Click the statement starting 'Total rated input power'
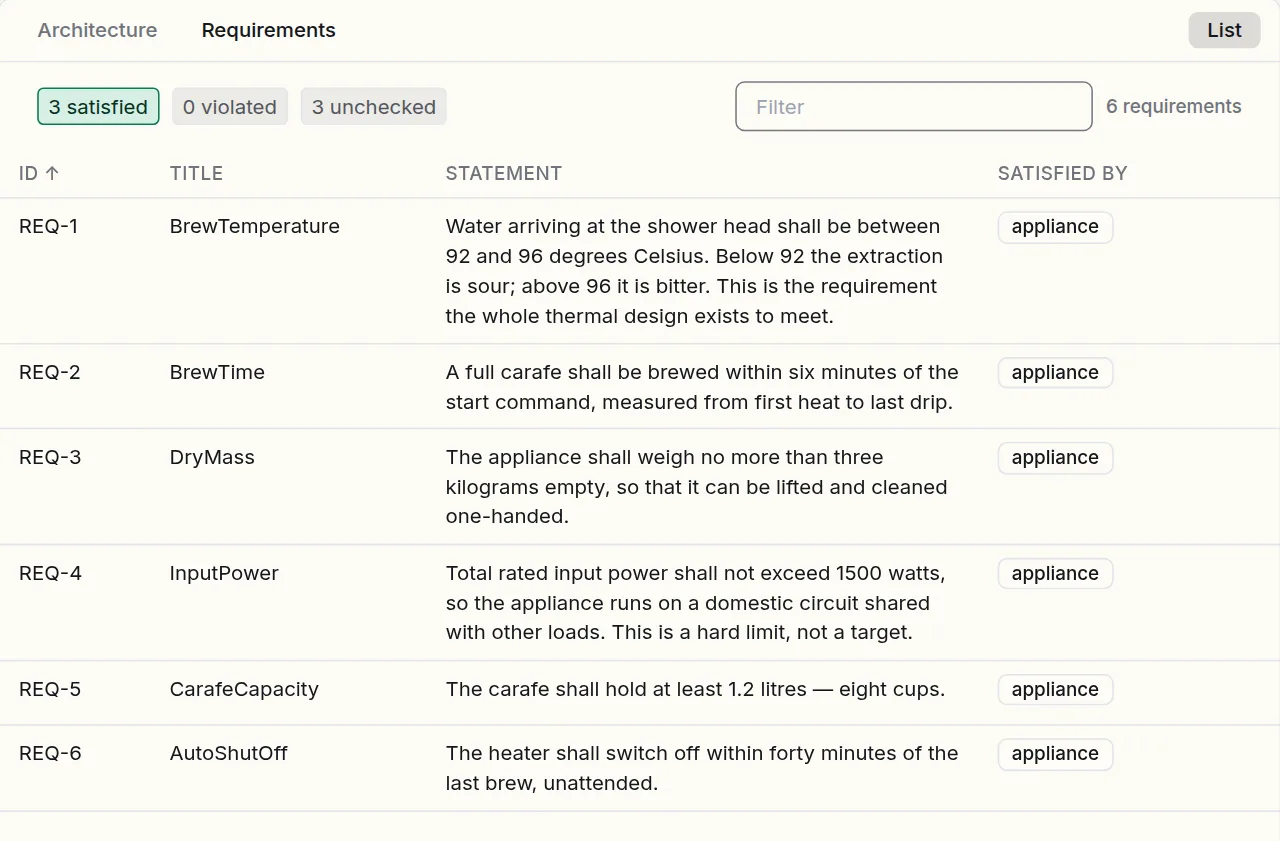 [696, 603]
